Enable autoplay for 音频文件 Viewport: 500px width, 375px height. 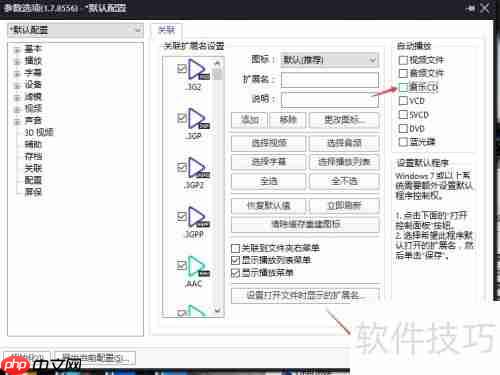tap(403, 73)
